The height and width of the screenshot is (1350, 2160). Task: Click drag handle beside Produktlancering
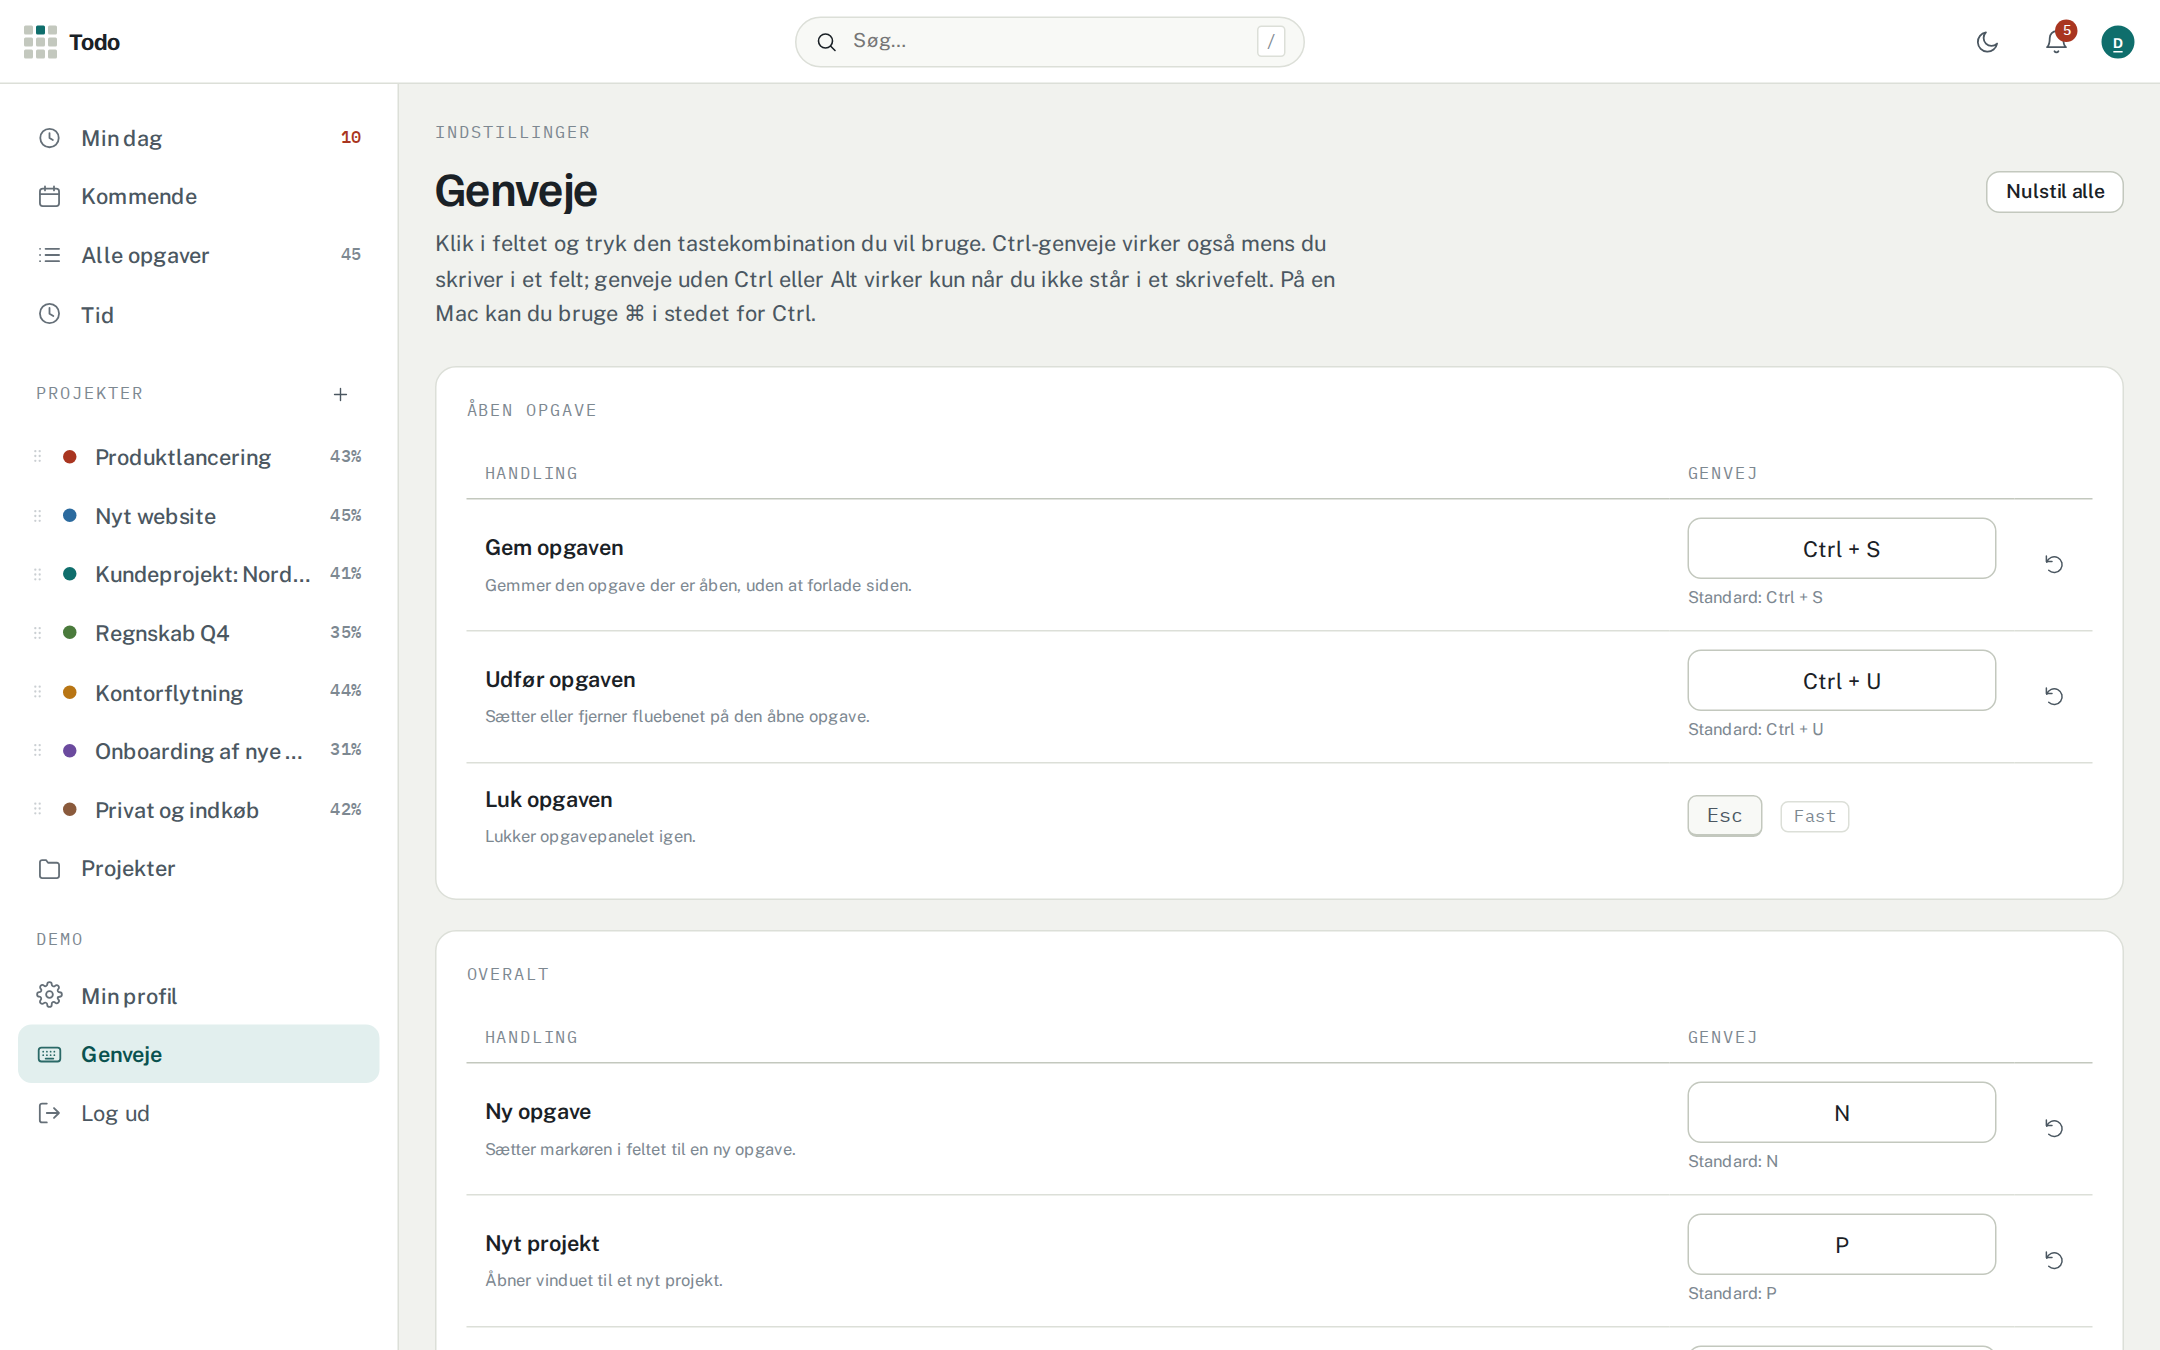[x=38, y=457]
